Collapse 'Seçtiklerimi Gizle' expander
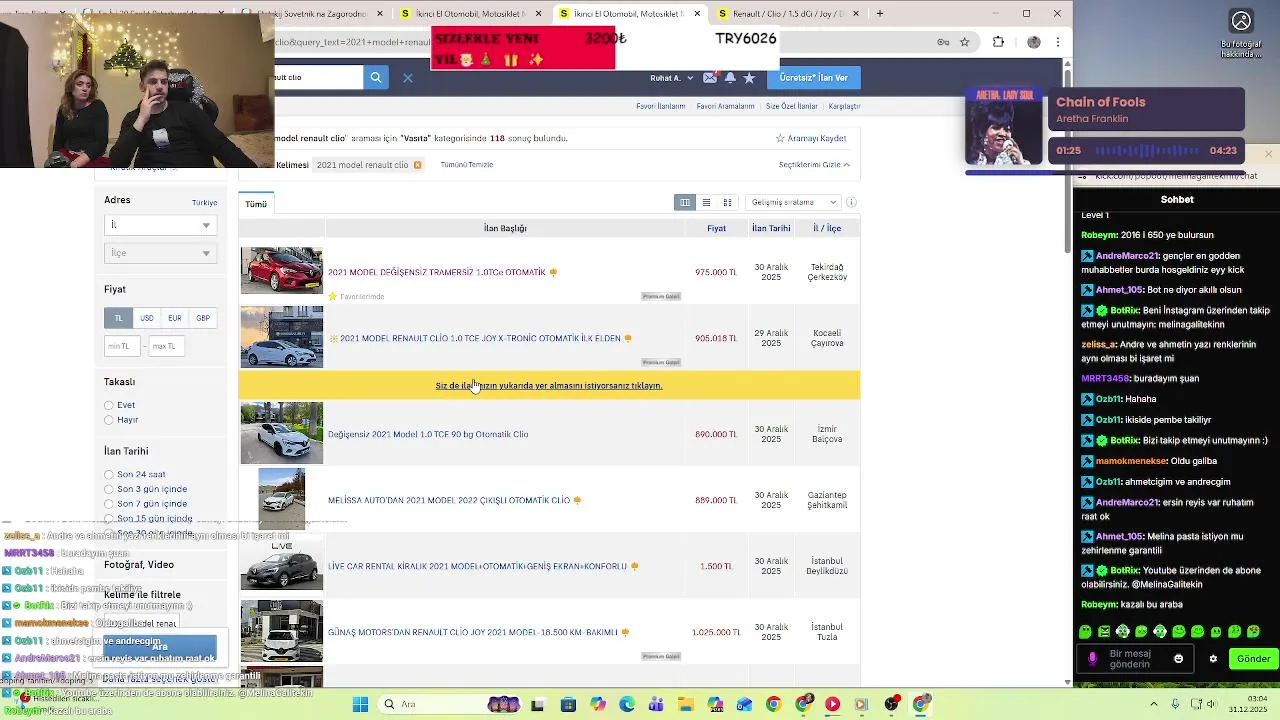 [814, 165]
